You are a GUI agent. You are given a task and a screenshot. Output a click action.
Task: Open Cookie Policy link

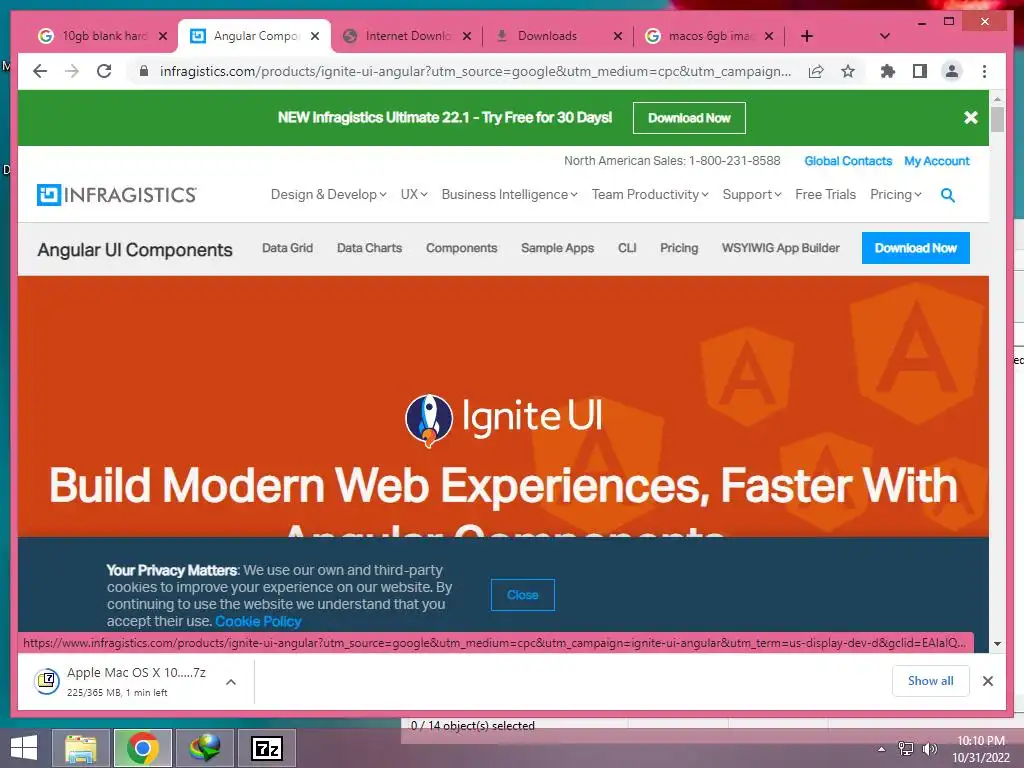(x=258, y=621)
